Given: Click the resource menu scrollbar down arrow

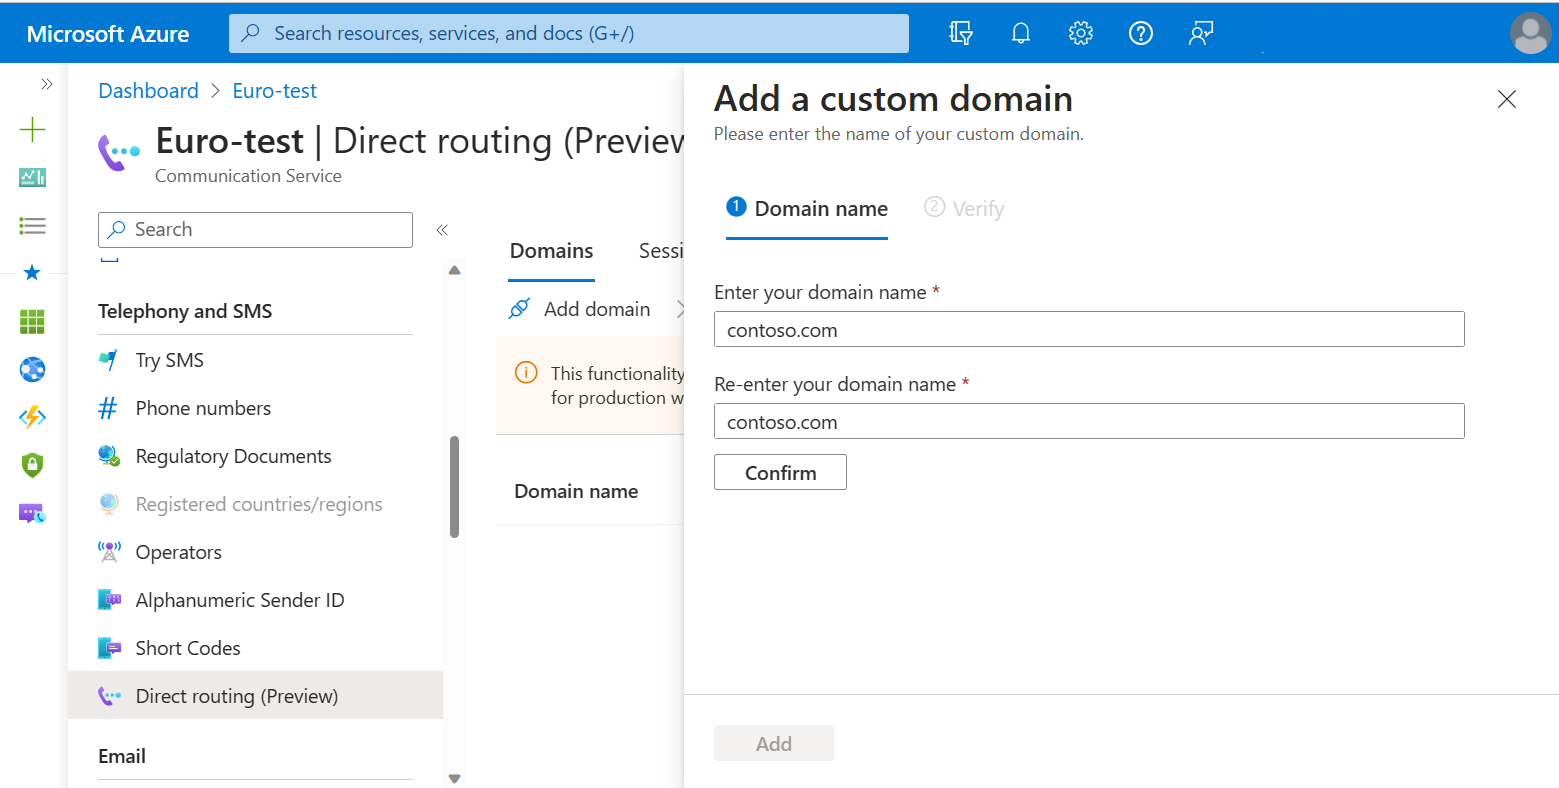Looking at the screenshot, I should click(455, 778).
